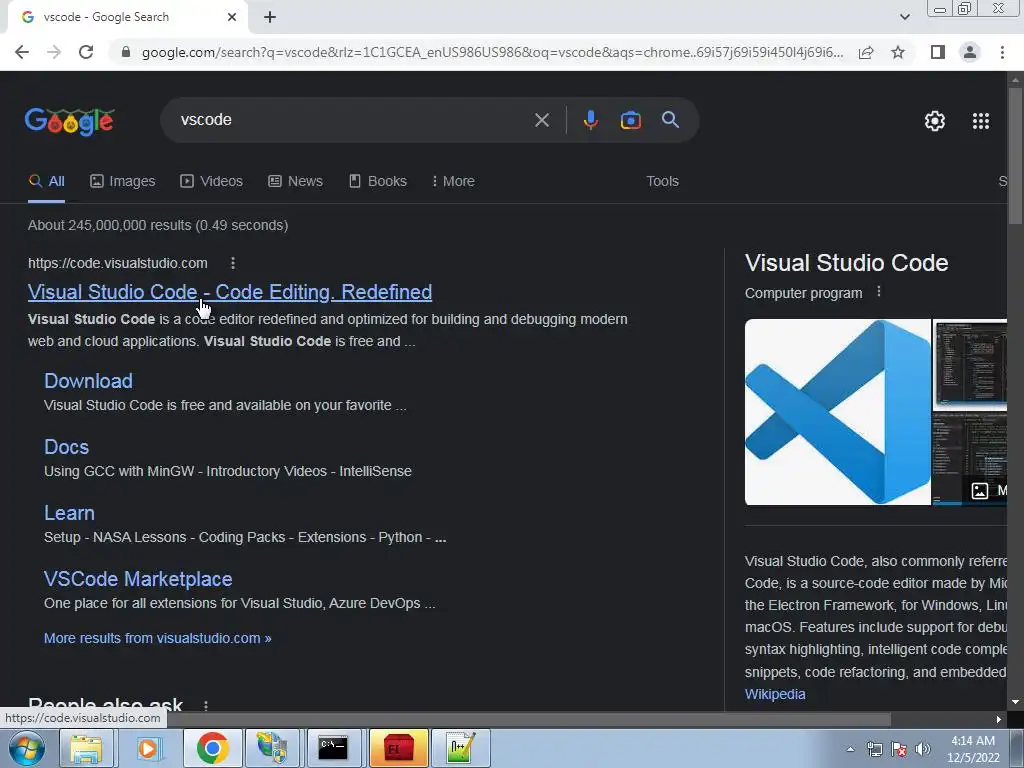Image resolution: width=1024 pixels, height=768 pixels.
Task: Click the vertical page scrollbar thumb
Action: (x=1015, y=155)
